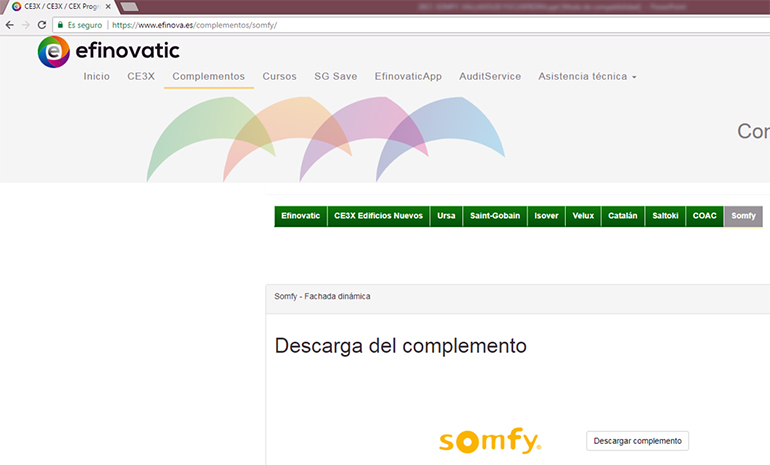This screenshot has height=465, width=770.
Task: Go to Inicio in the navigation
Action: tap(96, 76)
